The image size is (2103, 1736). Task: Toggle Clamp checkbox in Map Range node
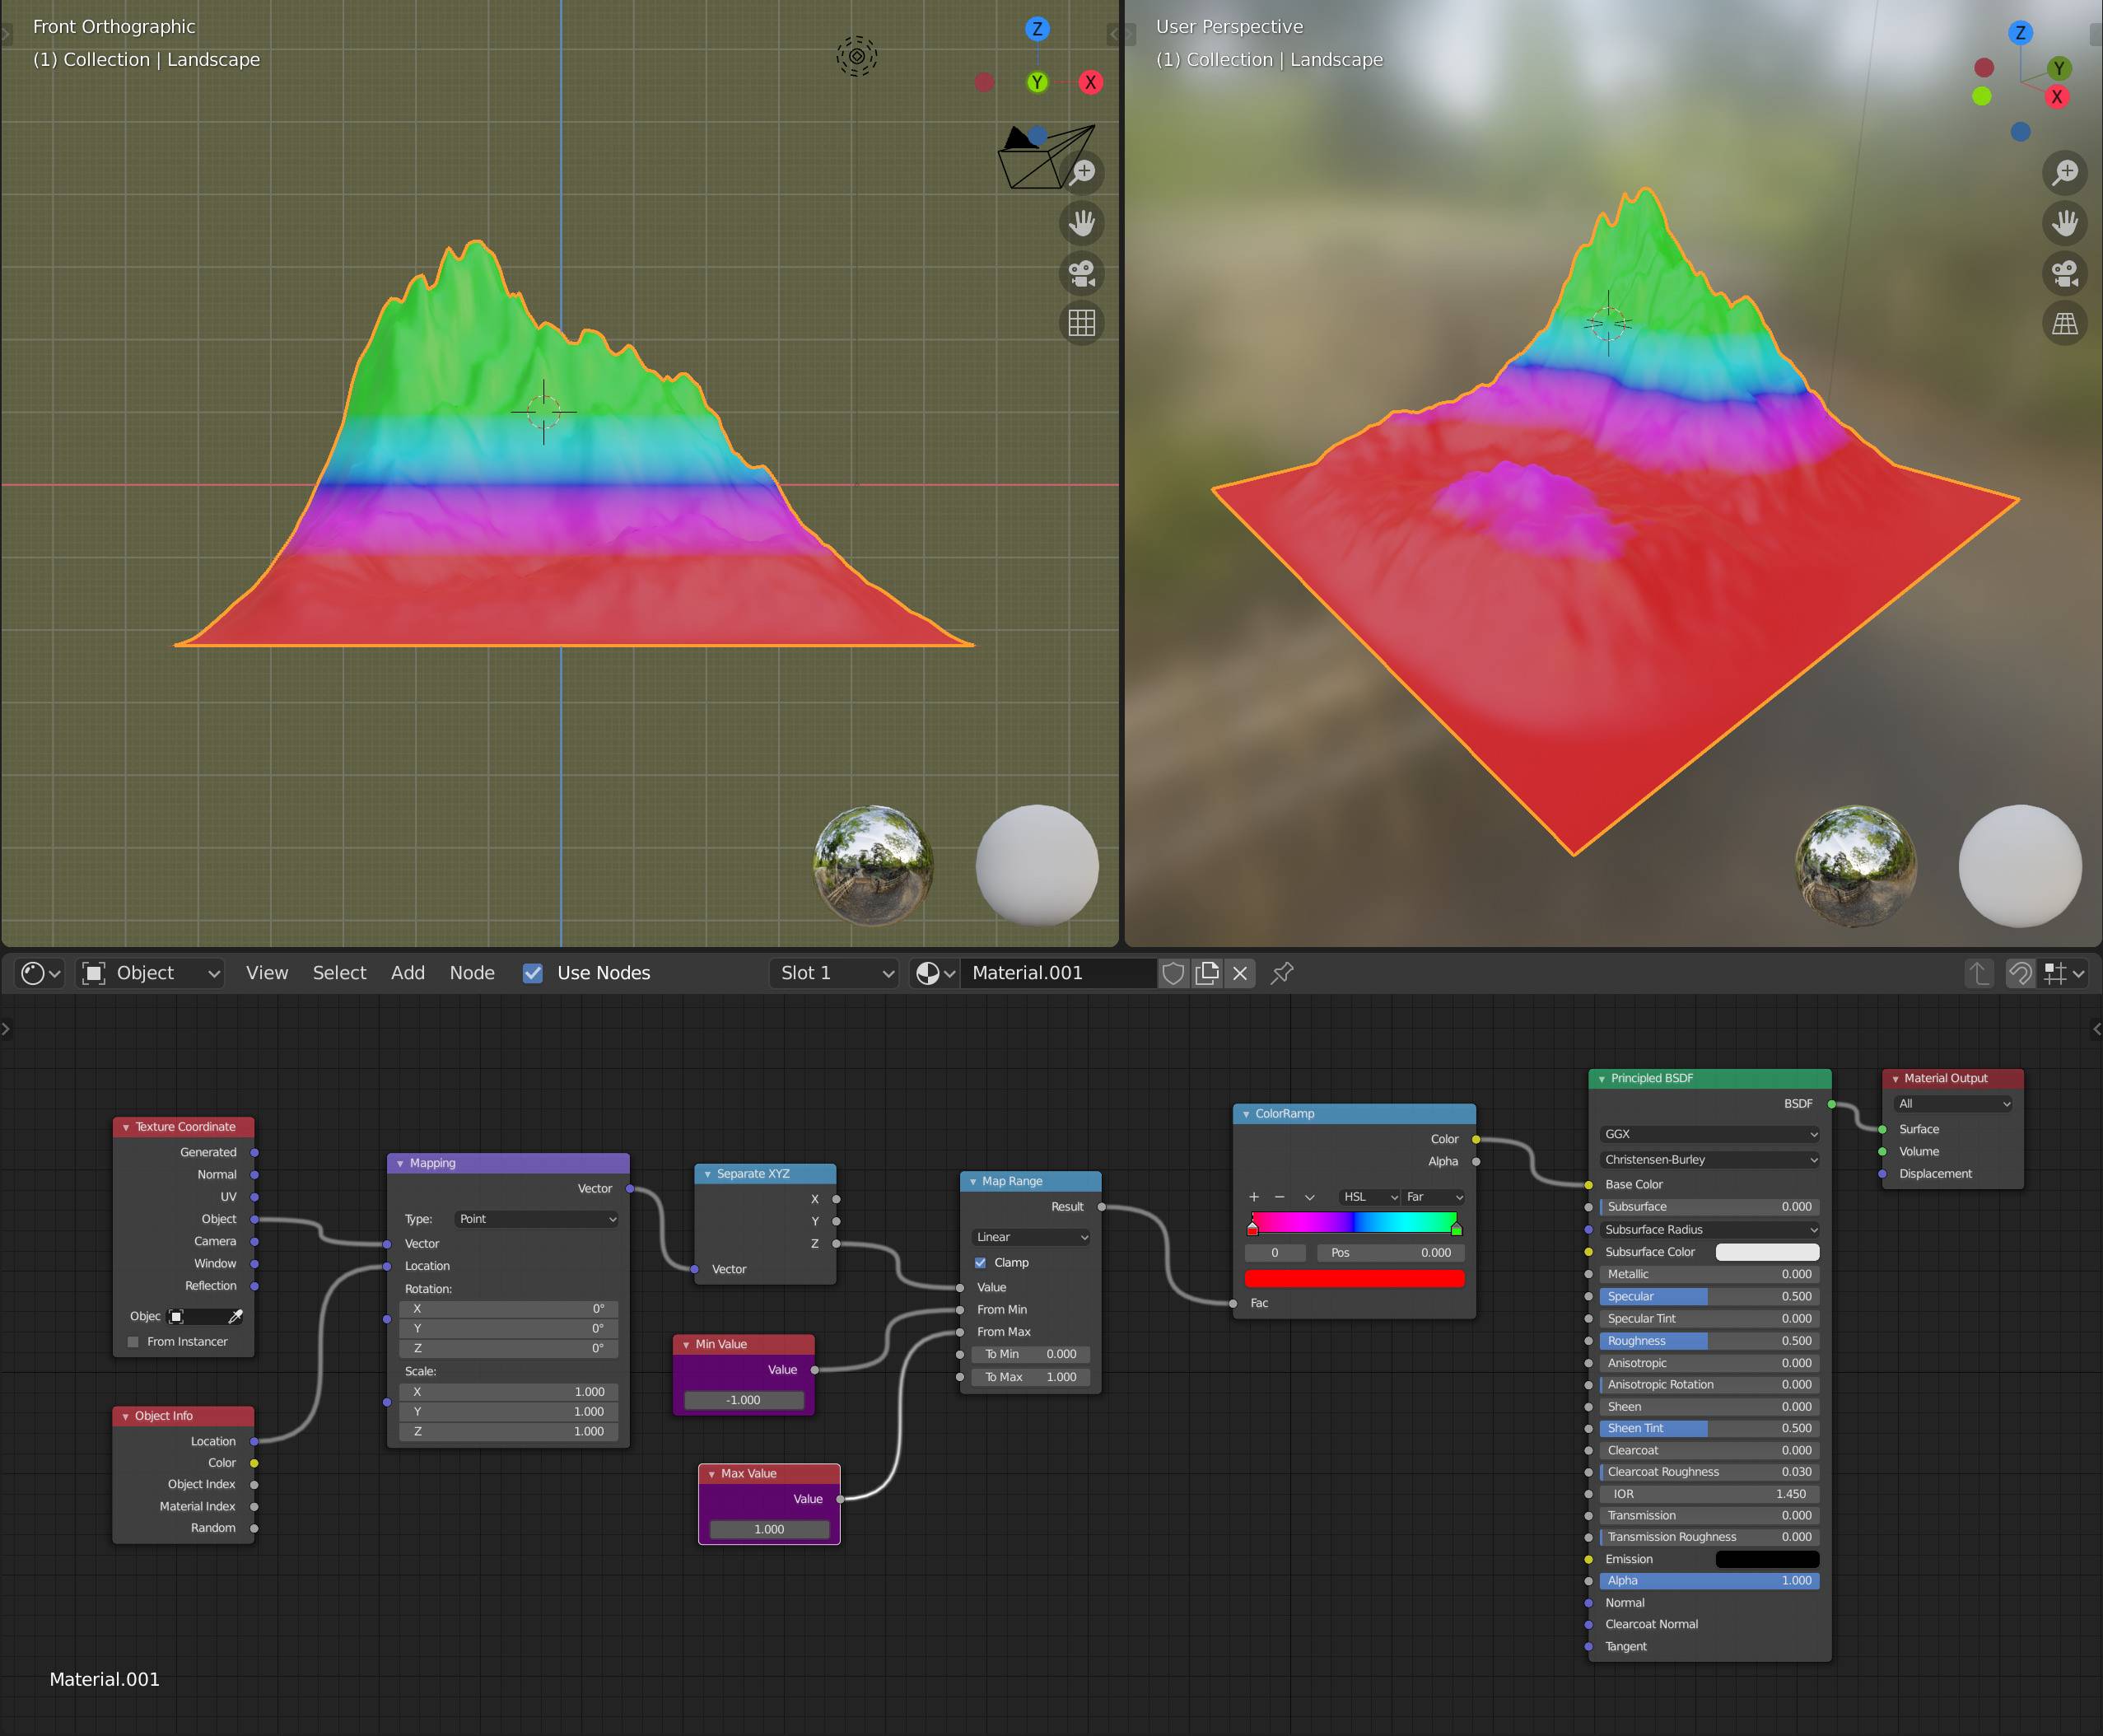(980, 1263)
